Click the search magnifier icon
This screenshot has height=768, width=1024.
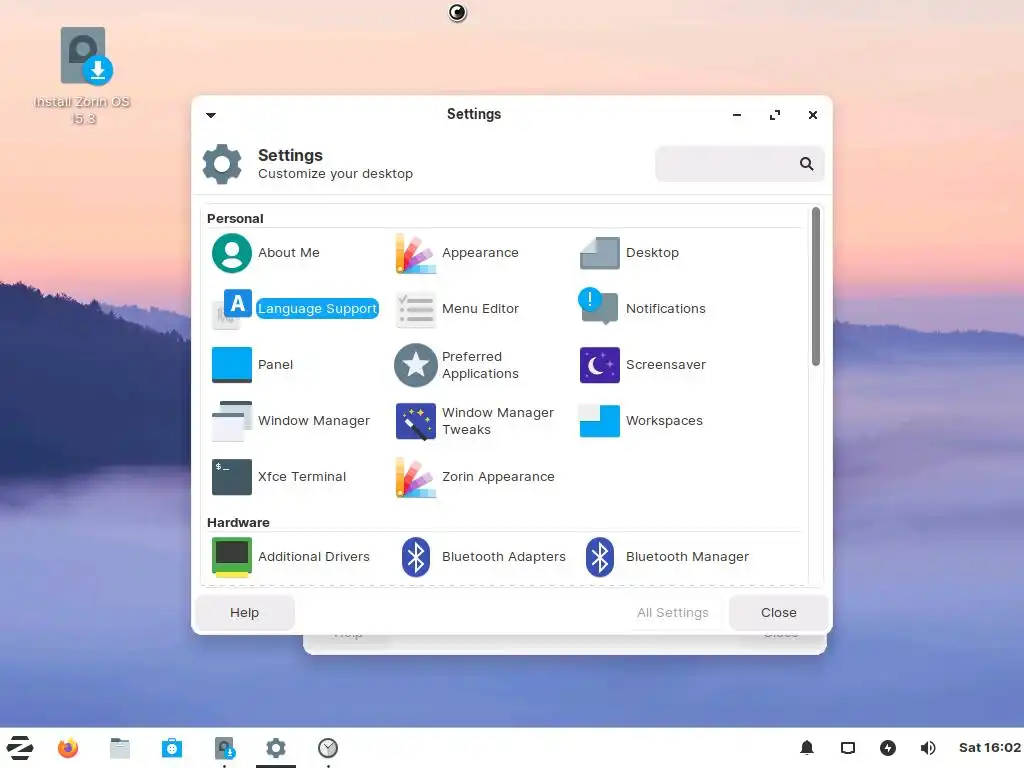click(807, 164)
